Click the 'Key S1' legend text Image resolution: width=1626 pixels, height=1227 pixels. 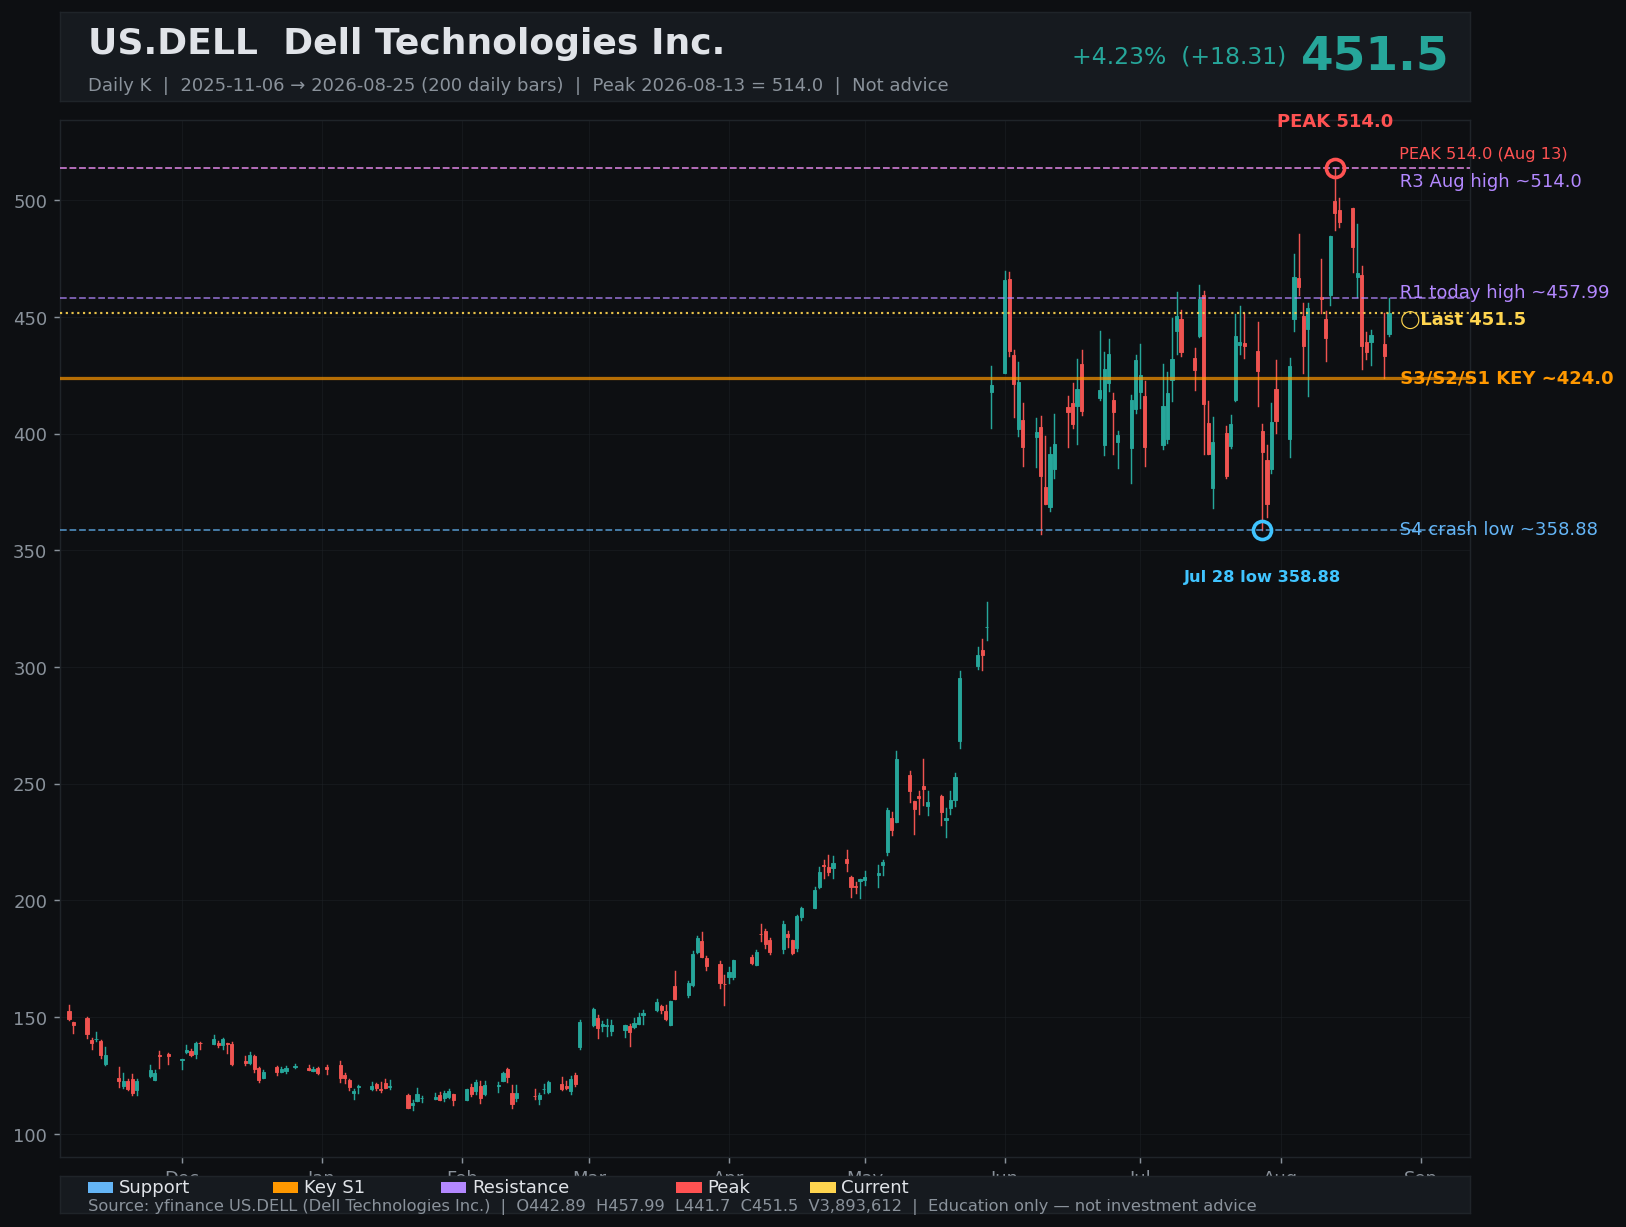pyautogui.click(x=334, y=1187)
